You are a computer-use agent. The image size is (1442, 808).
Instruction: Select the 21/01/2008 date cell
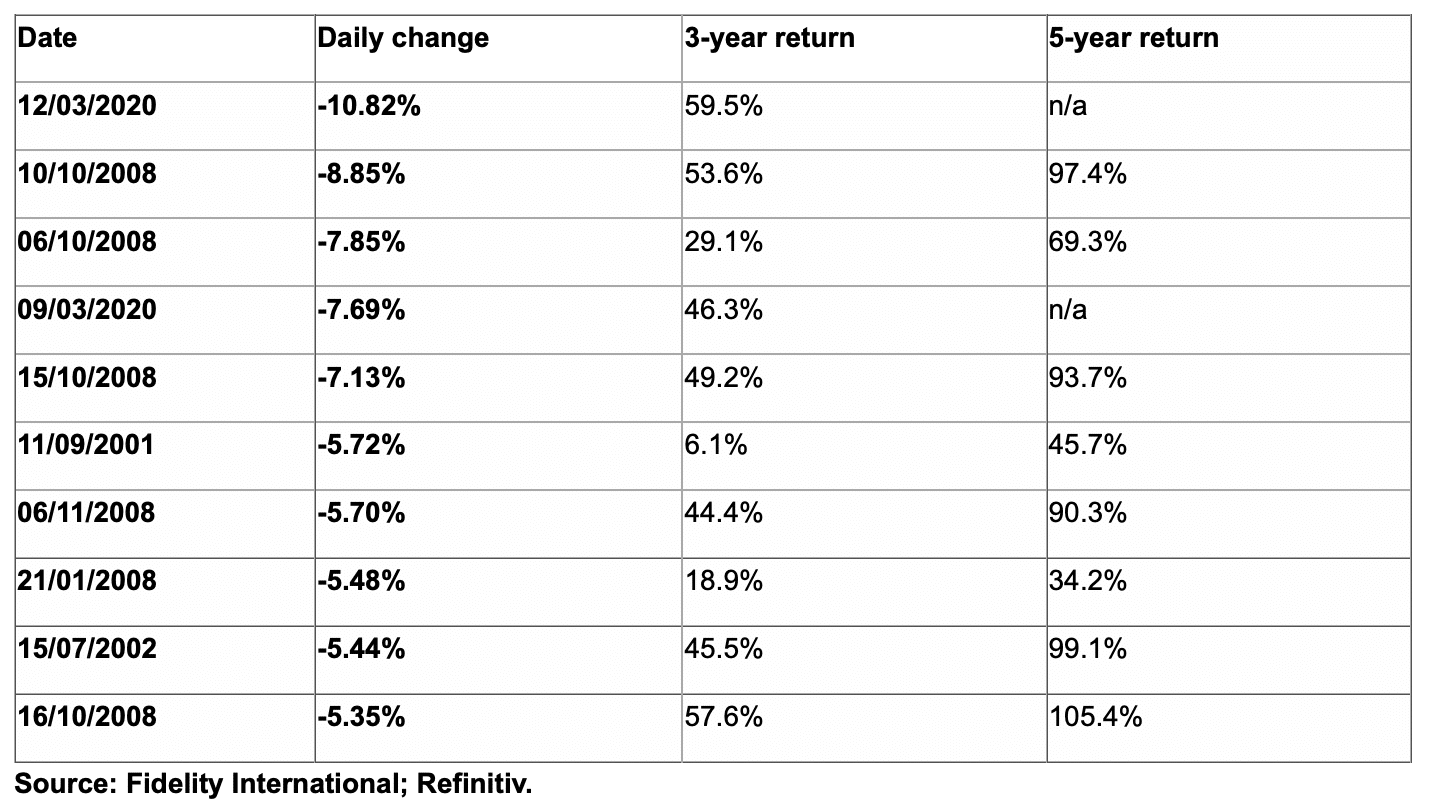tap(165, 591)
